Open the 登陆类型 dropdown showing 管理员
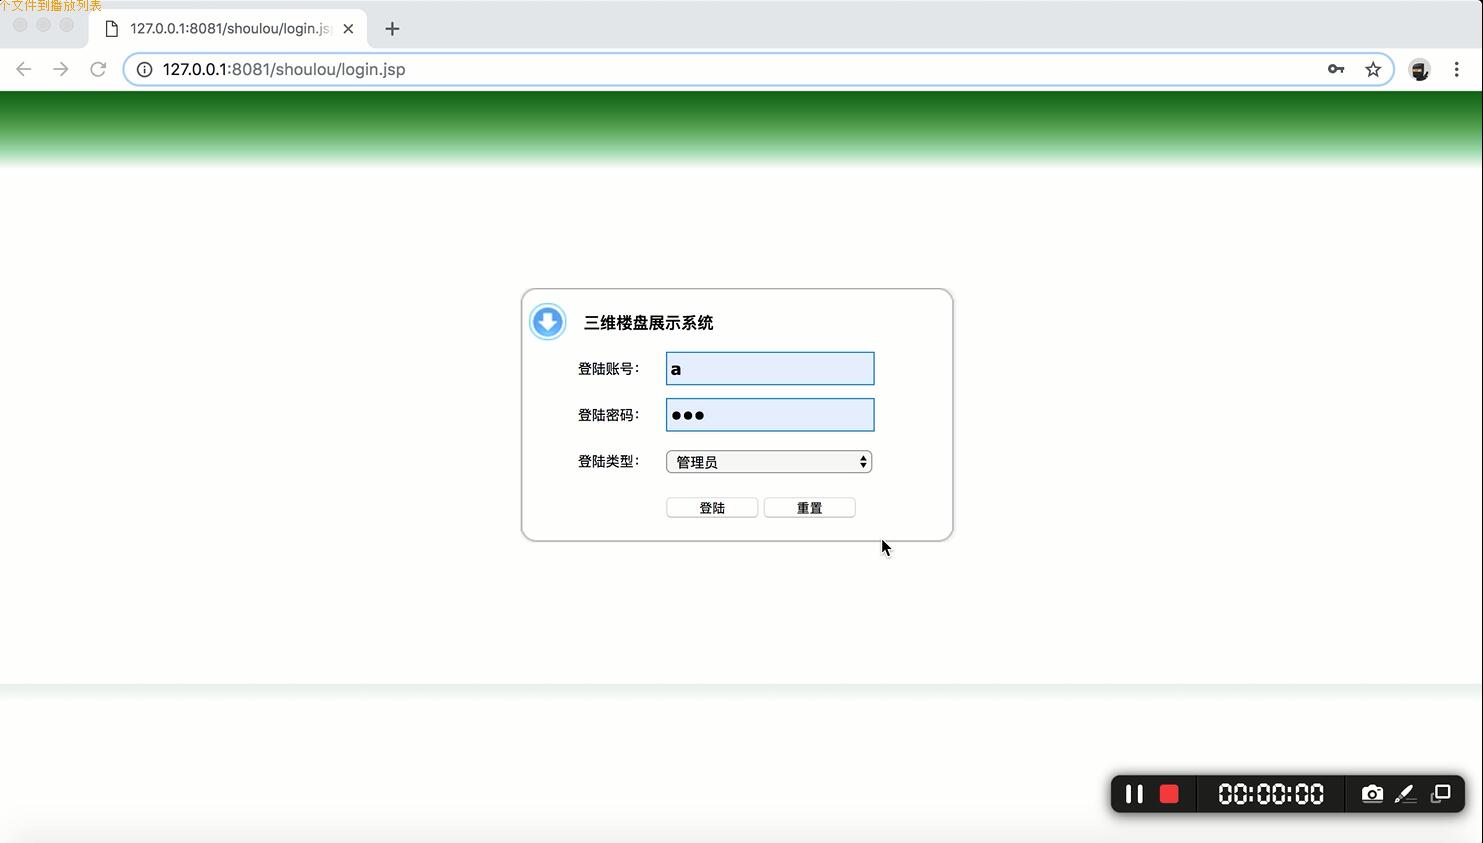This screenshot has width=1483, height=843. [769, 461]
